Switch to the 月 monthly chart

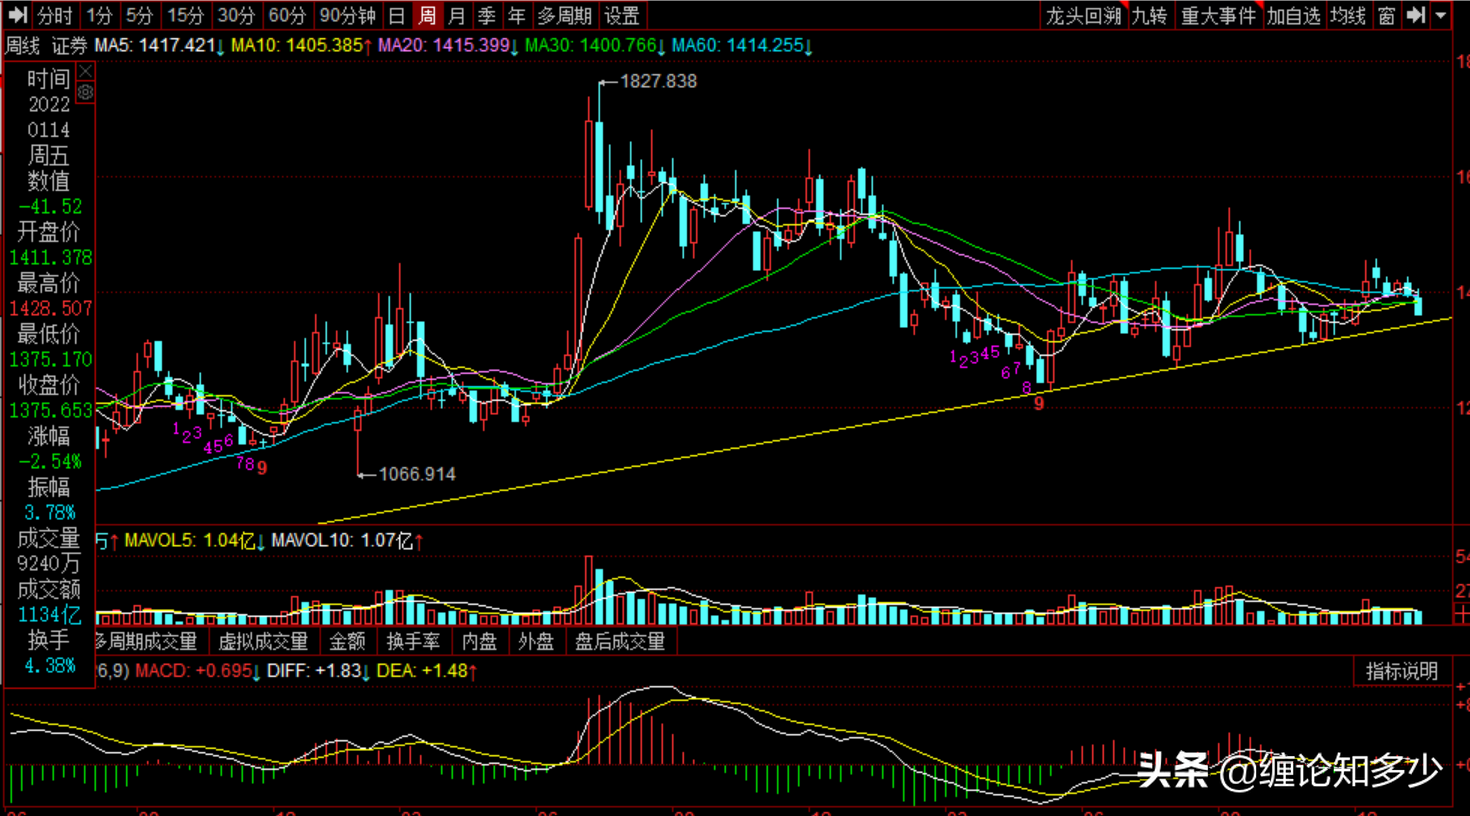457,15
